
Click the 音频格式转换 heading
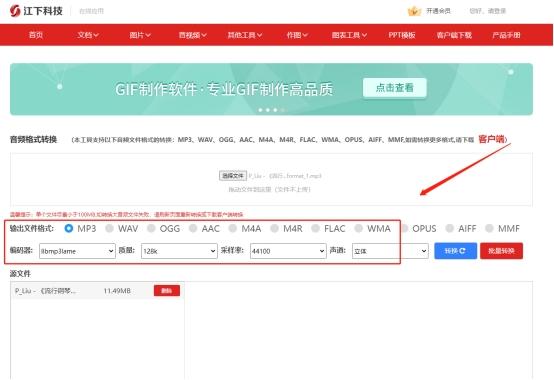(33, 139)
